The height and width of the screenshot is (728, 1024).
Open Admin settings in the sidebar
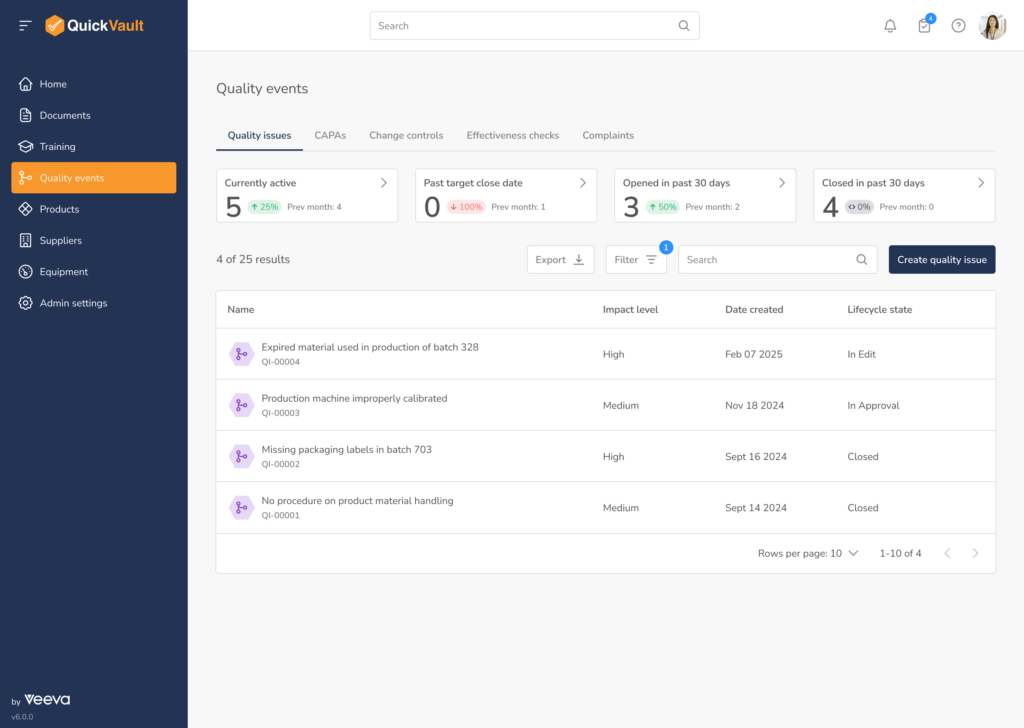[73, 303]
